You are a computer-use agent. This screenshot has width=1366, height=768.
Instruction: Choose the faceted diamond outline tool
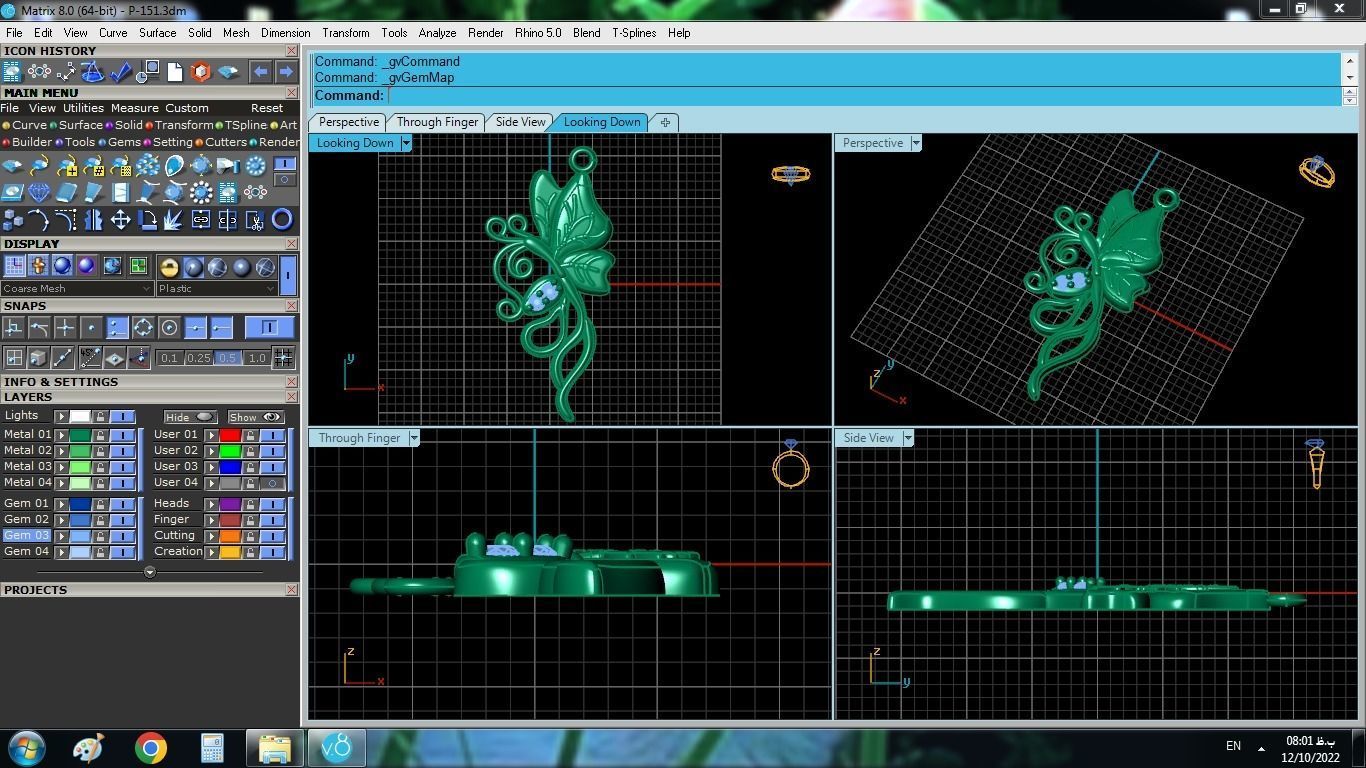[x=39, y=191]
